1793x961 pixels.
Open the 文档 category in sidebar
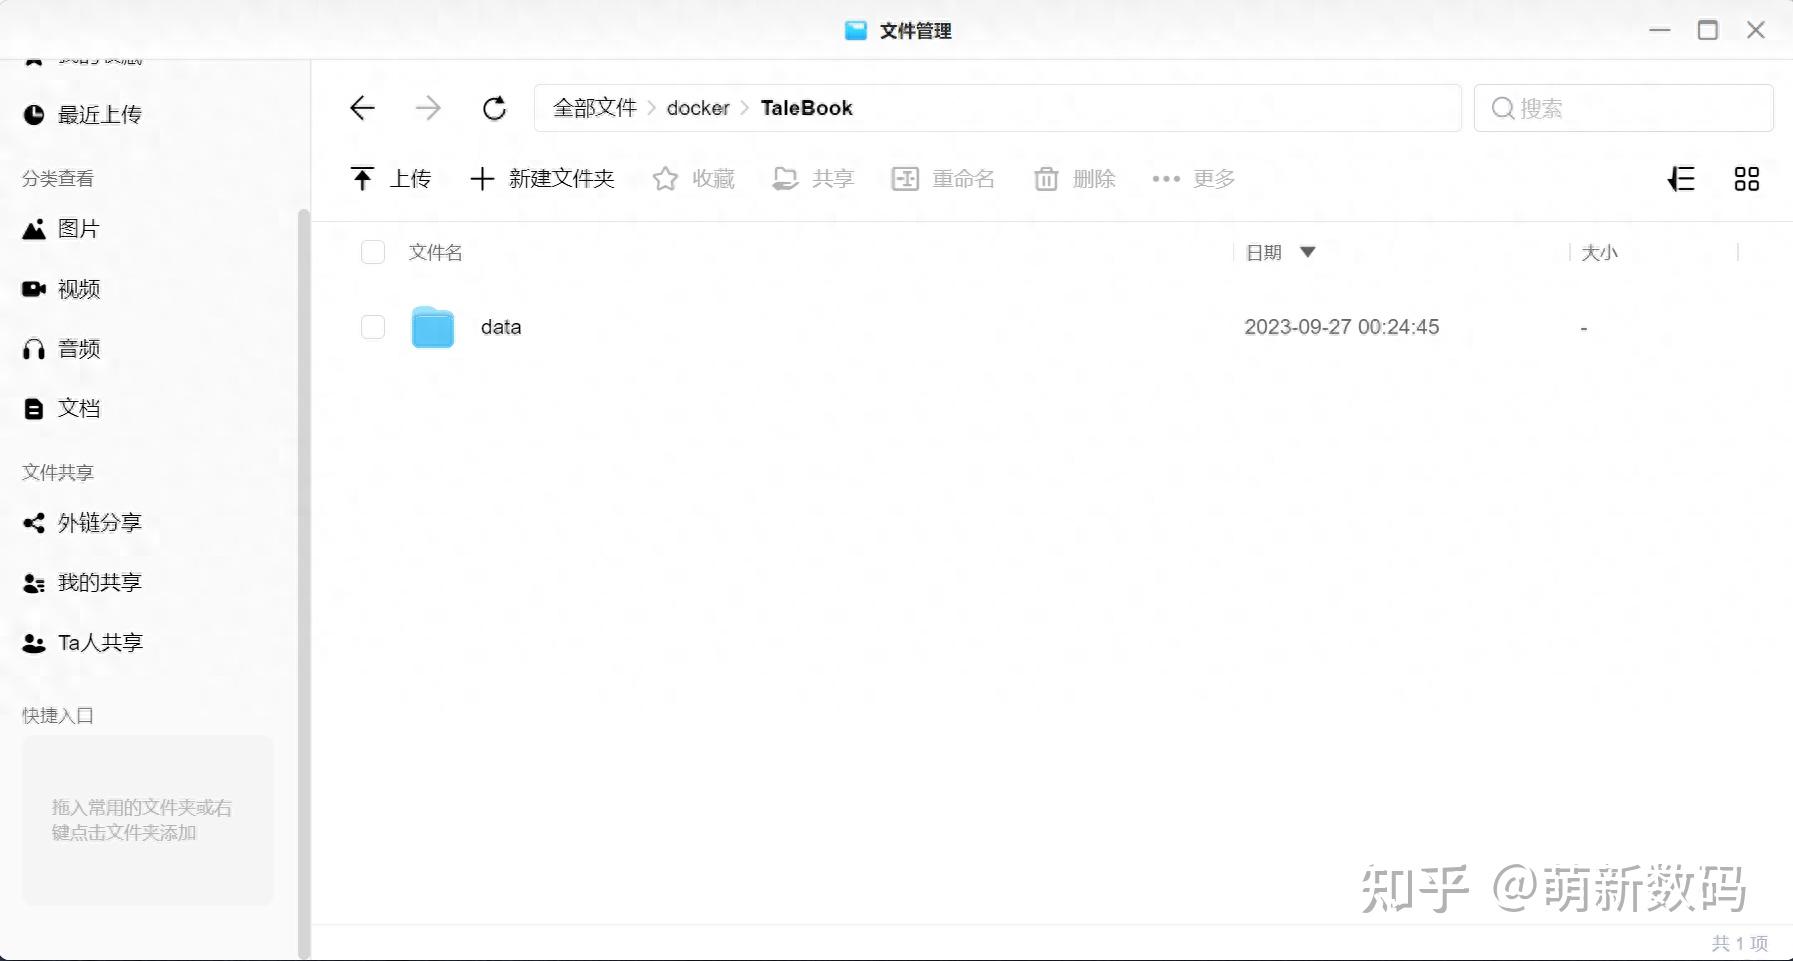(77, 408)
